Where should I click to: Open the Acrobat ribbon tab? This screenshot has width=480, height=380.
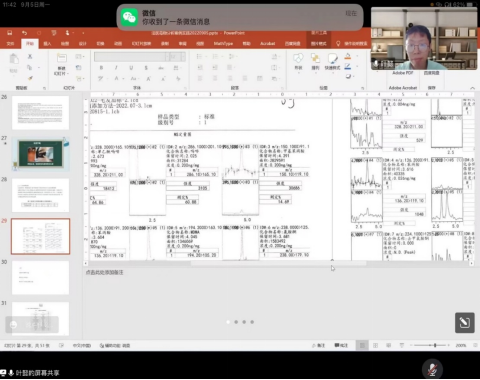(267, 44)
